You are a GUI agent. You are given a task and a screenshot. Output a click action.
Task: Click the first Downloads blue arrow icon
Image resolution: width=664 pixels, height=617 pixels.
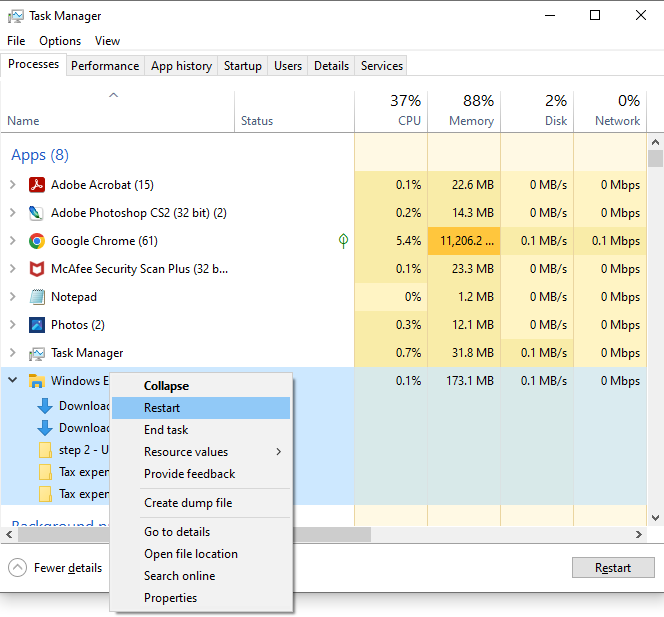coord(45,406)
